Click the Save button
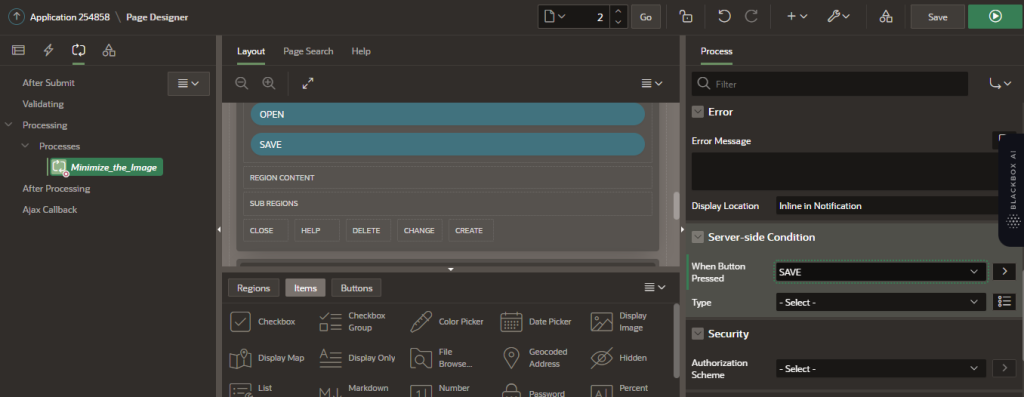 938,16
